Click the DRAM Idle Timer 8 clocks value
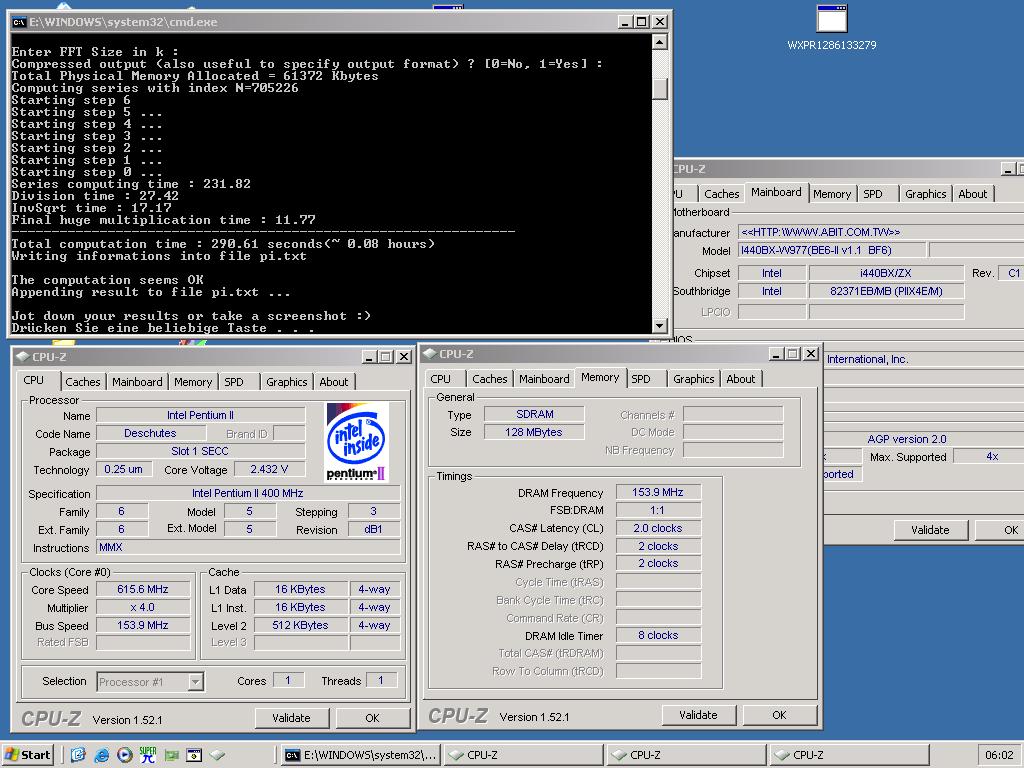Image resolution: width=1024 pixels, height=768 pixels. 658,635
